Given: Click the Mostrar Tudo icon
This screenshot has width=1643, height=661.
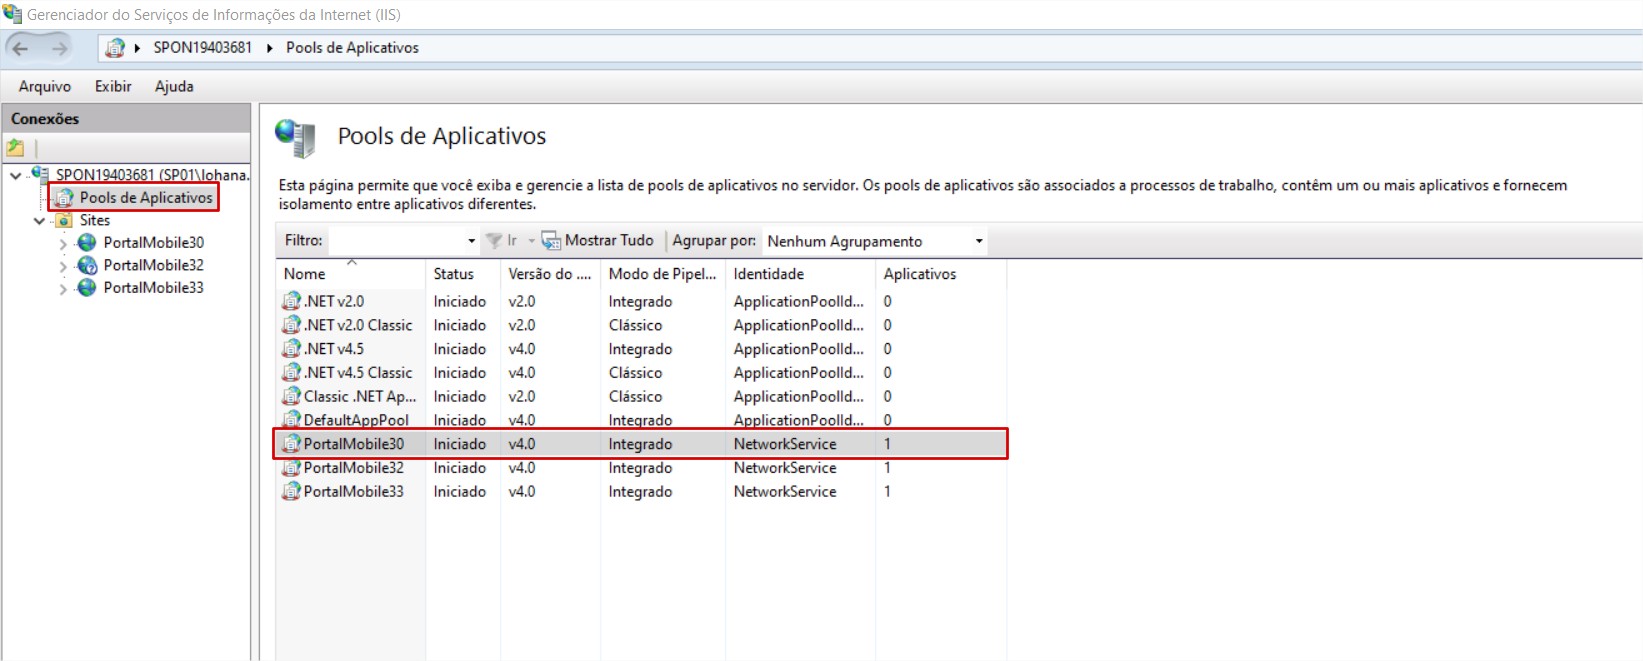Looking at the screenshot, I should (551, 241).
